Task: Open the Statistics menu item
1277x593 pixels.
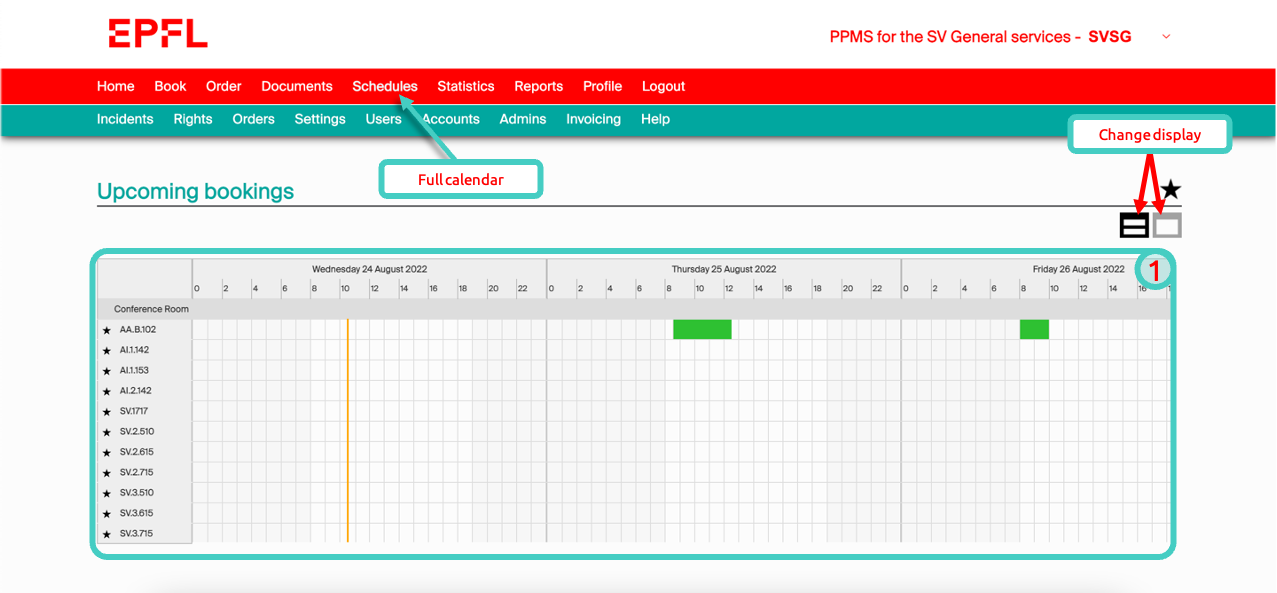Action: [x=466, y=86]
